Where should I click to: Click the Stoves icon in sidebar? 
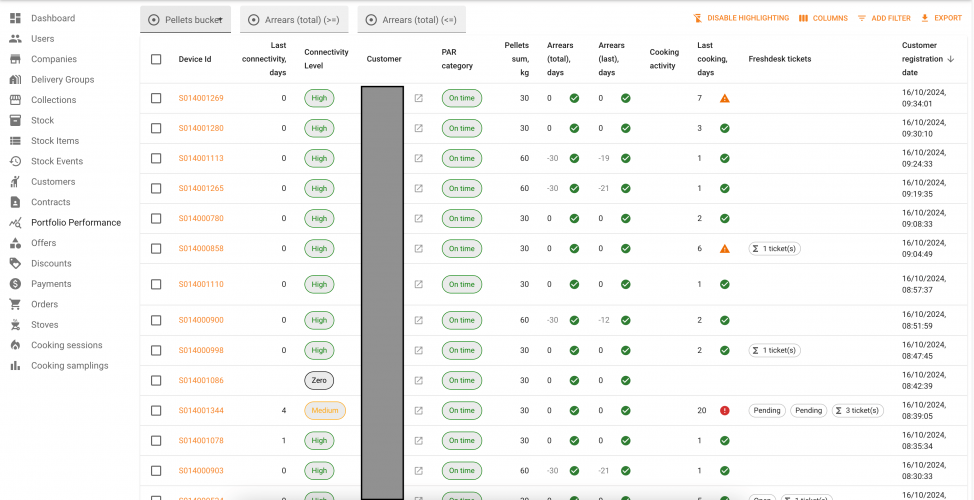point(15,325)
